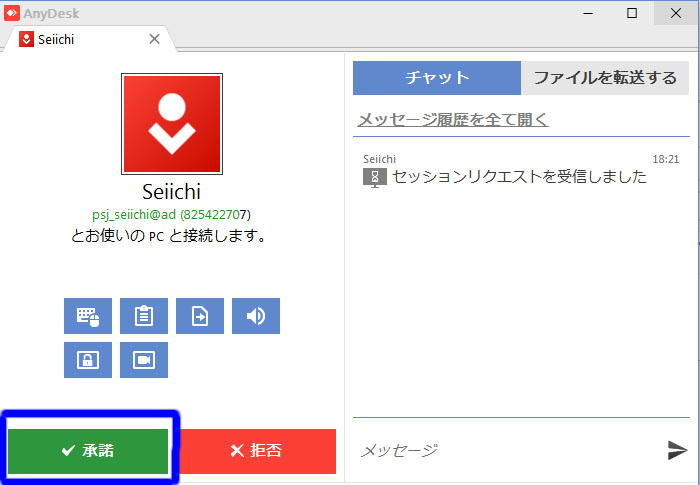The image size is (700, 485).
Task: Click the hourglass session request icon
Action: 375,178
